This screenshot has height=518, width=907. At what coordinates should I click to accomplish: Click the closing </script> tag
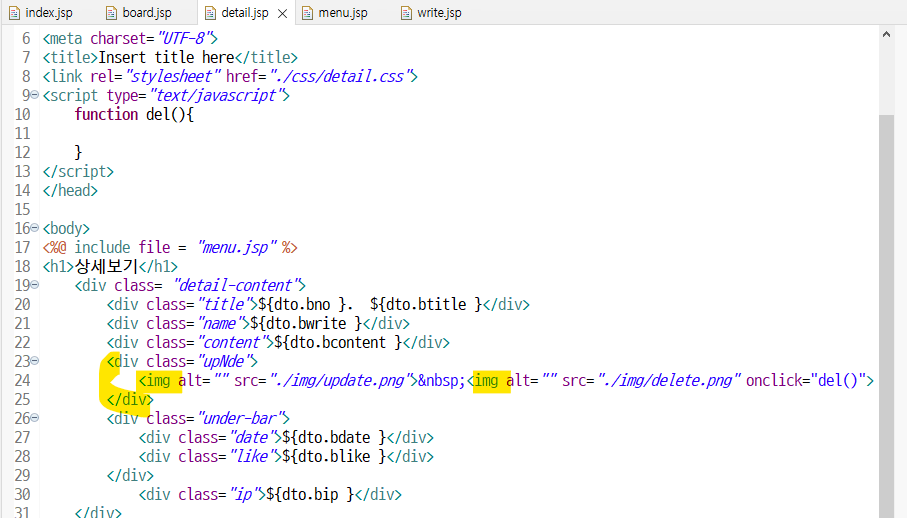pyautogui.click(x=78, y=171)
